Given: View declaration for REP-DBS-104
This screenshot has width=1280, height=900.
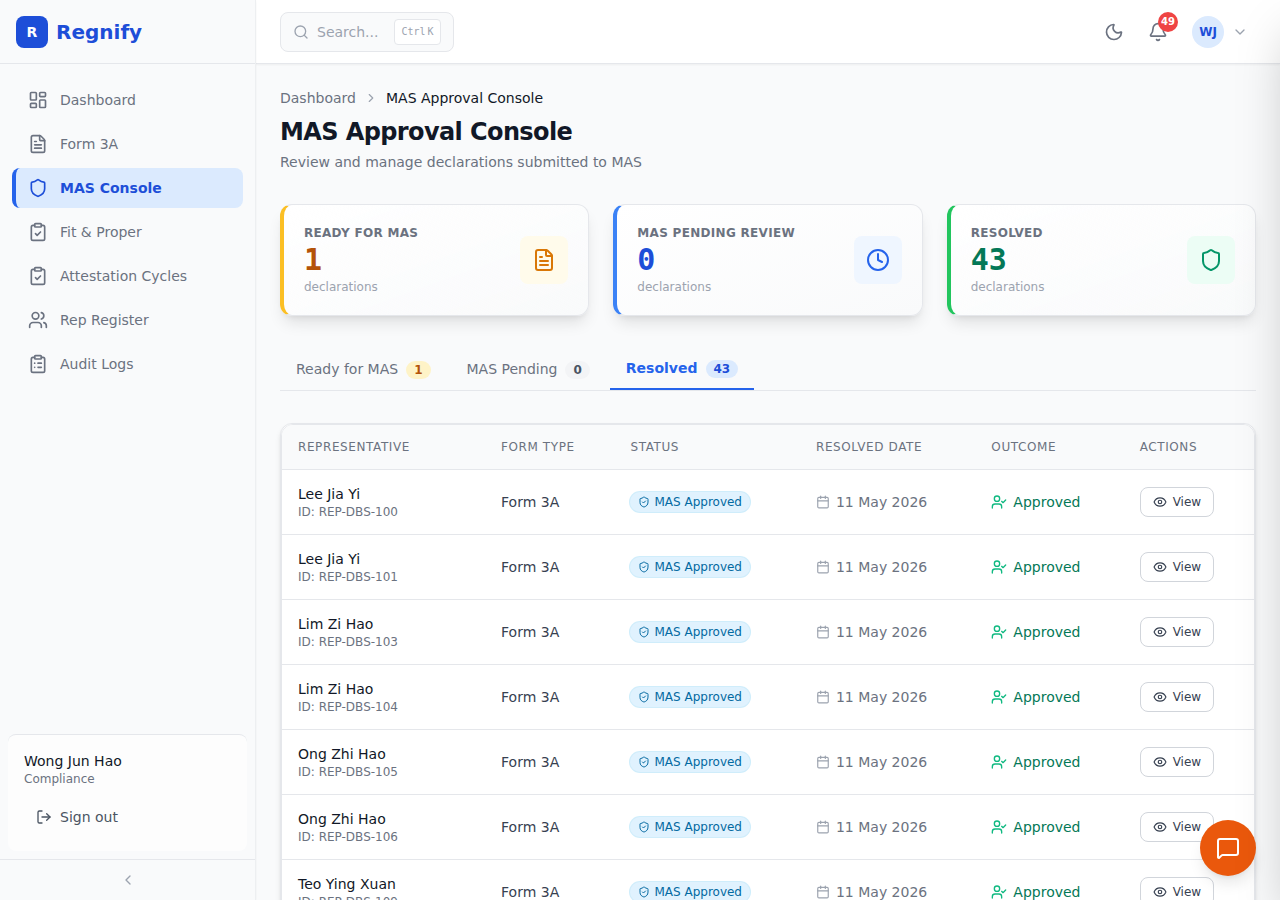Looking at the screenshot, I should (x=1177, y=697).
